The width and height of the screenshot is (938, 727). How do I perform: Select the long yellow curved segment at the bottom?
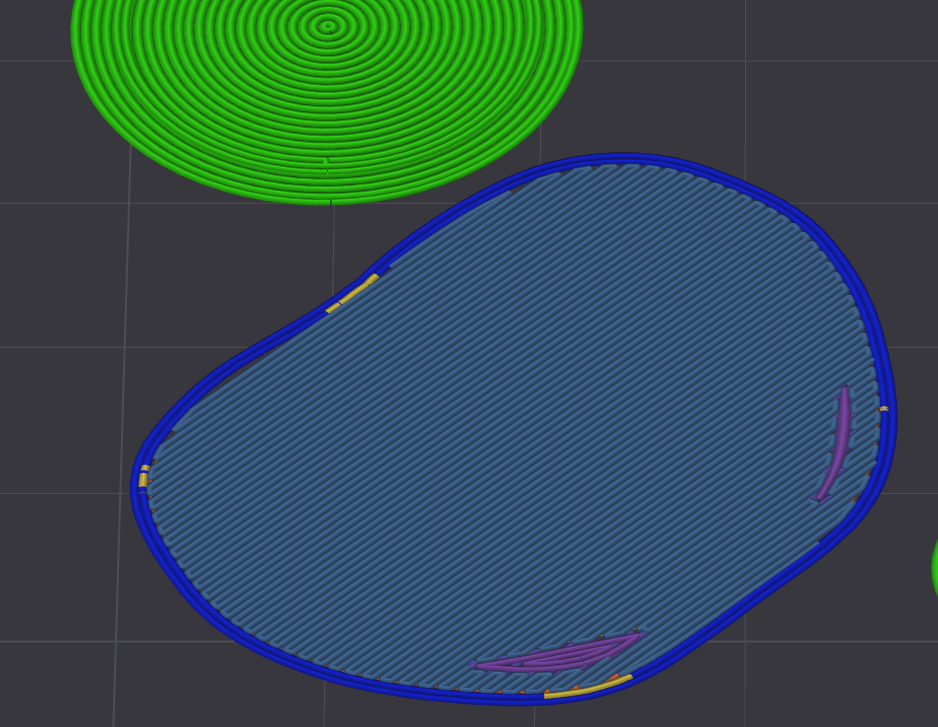[588, 687]
